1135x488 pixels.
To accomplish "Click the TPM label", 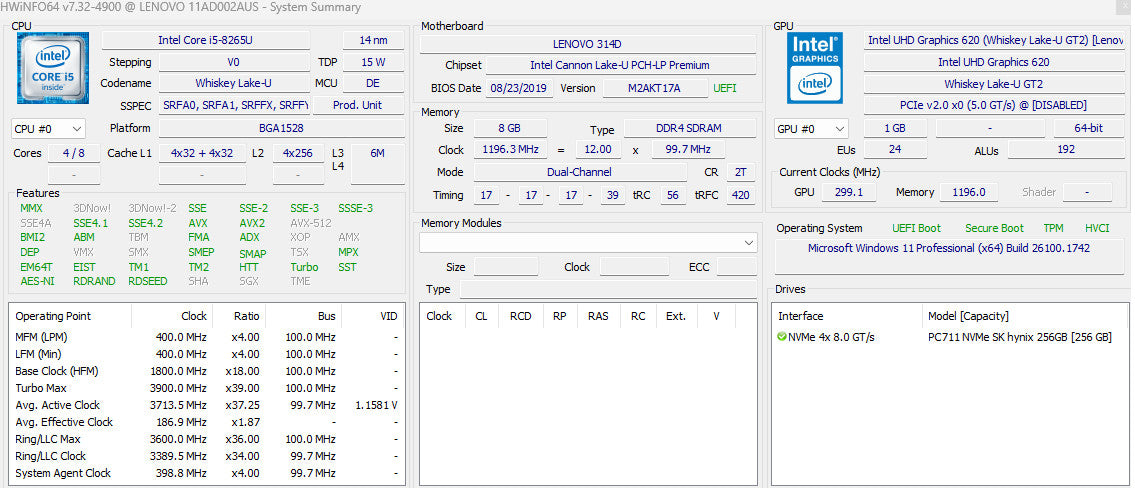I will pyautogui.click(x=1053, y=228).
